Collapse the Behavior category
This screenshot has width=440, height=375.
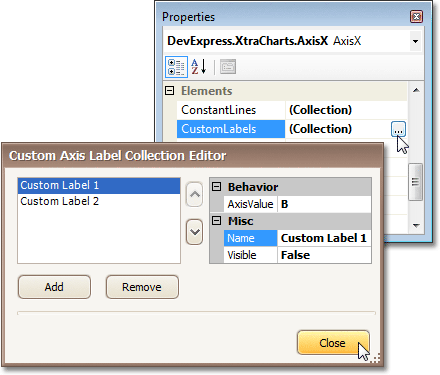pos(217,187)
